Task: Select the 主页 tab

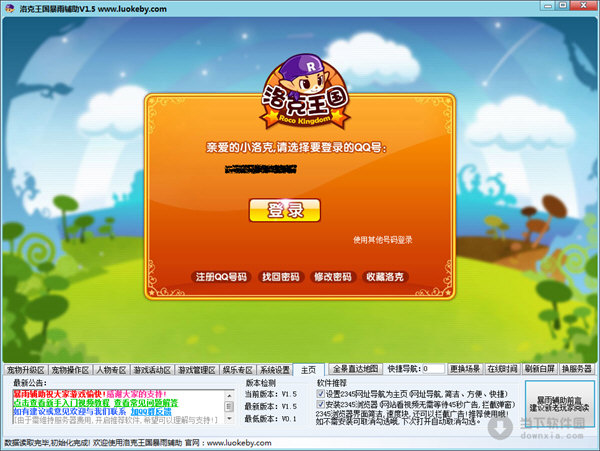Action: (x=308, y=370)
